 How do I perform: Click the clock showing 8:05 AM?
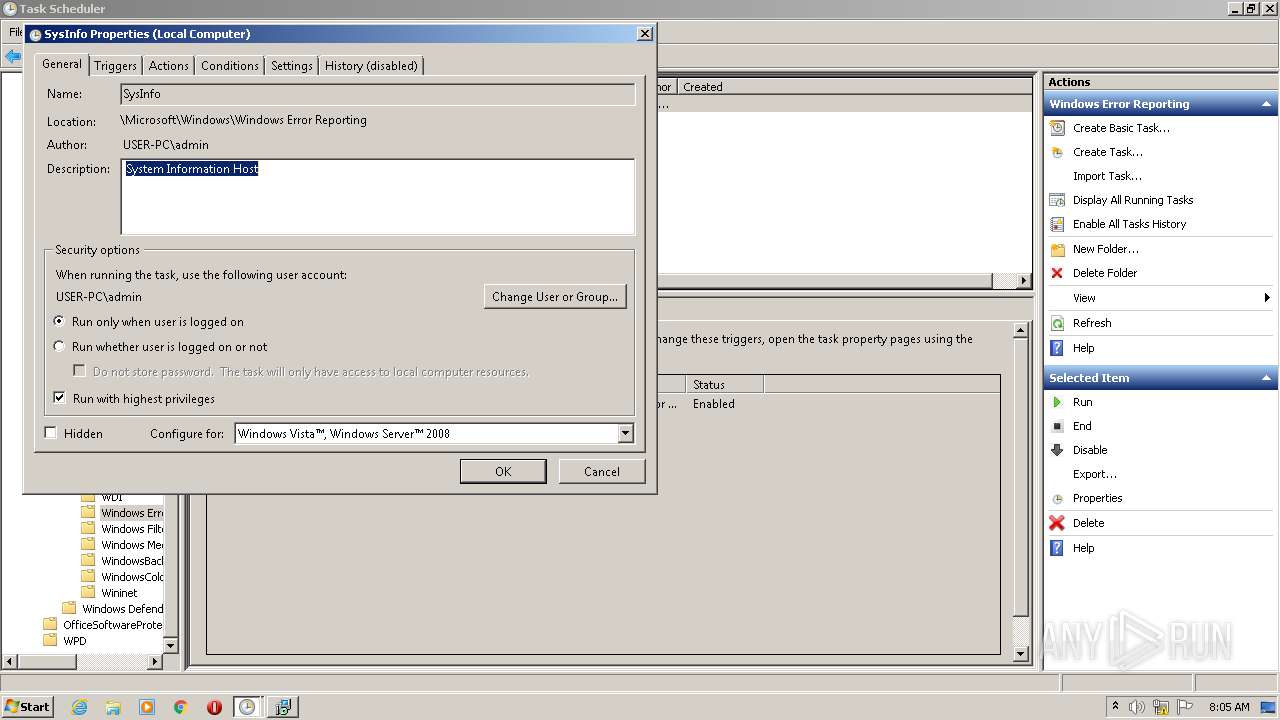(1229, 707)
